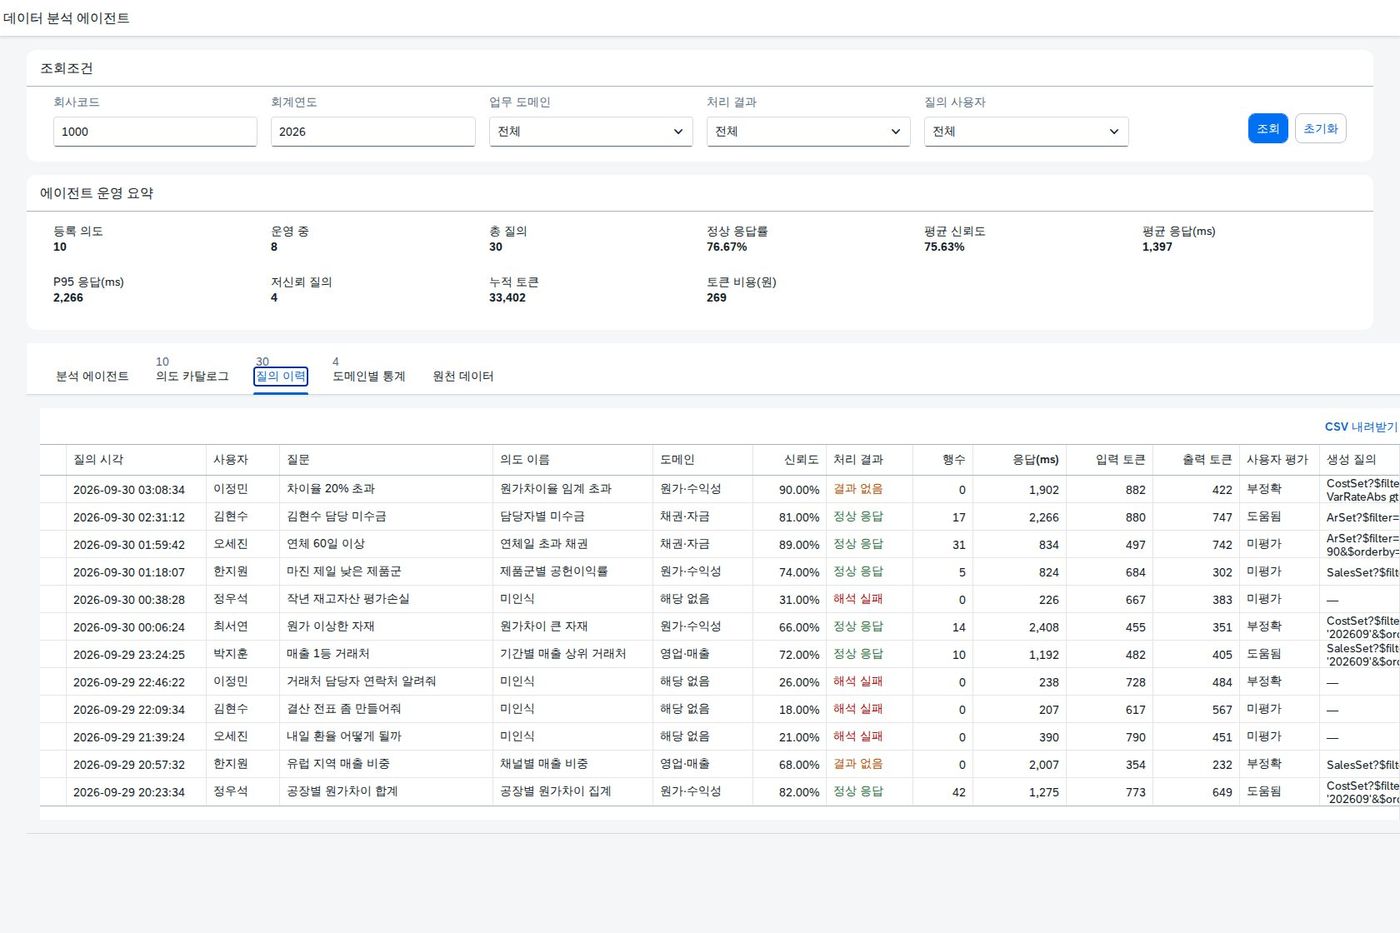Download the table via CSV 내려받기

(1361, 427)
